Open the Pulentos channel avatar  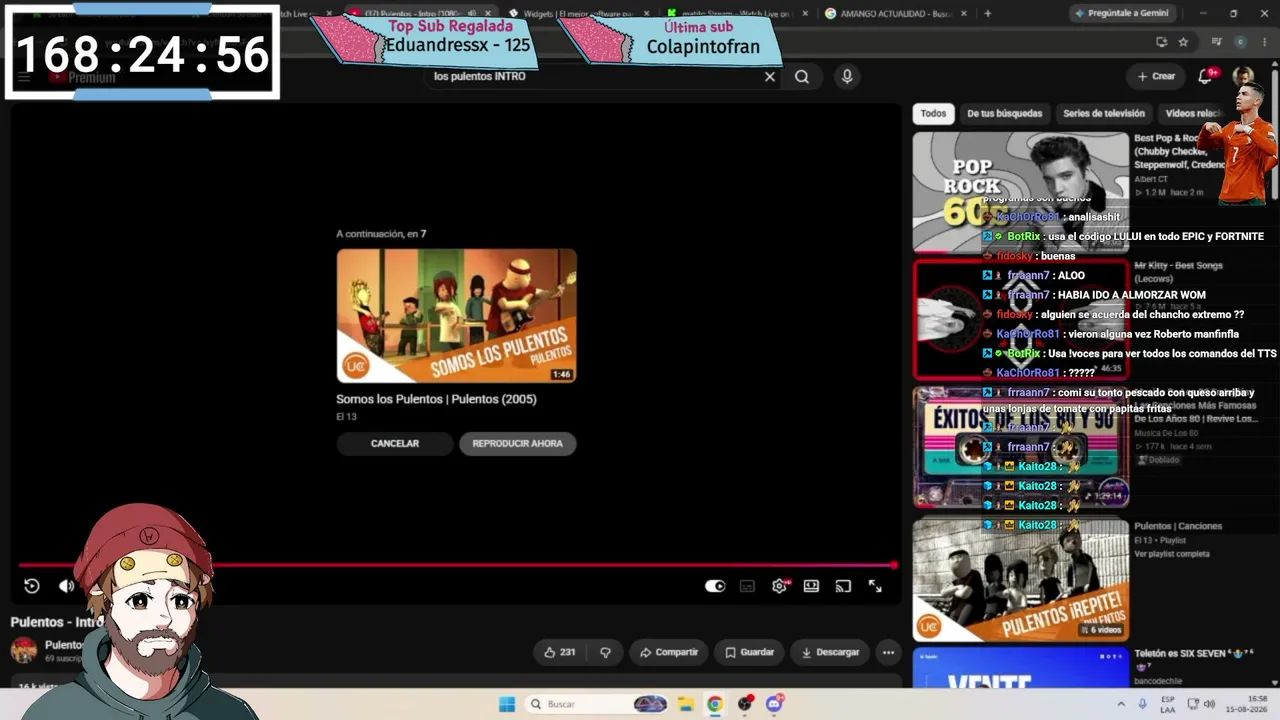tap(23, 651)
